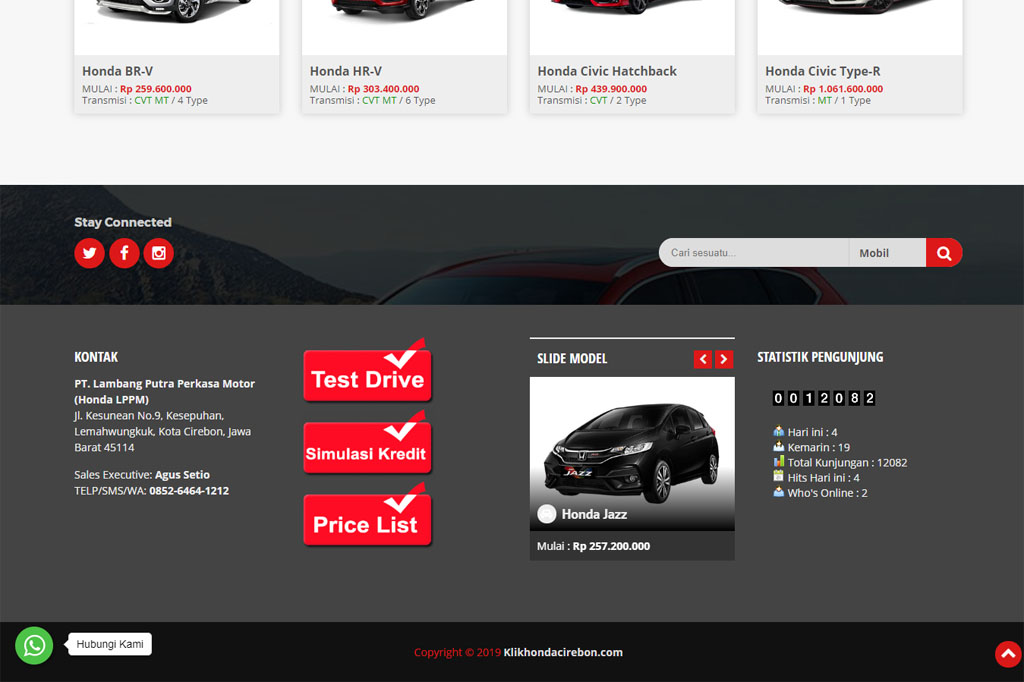Image resolution: width=1024 pixels, height=682 pixels.
Task: Open the Facebook social link
Action: click(x=124, y=253)
